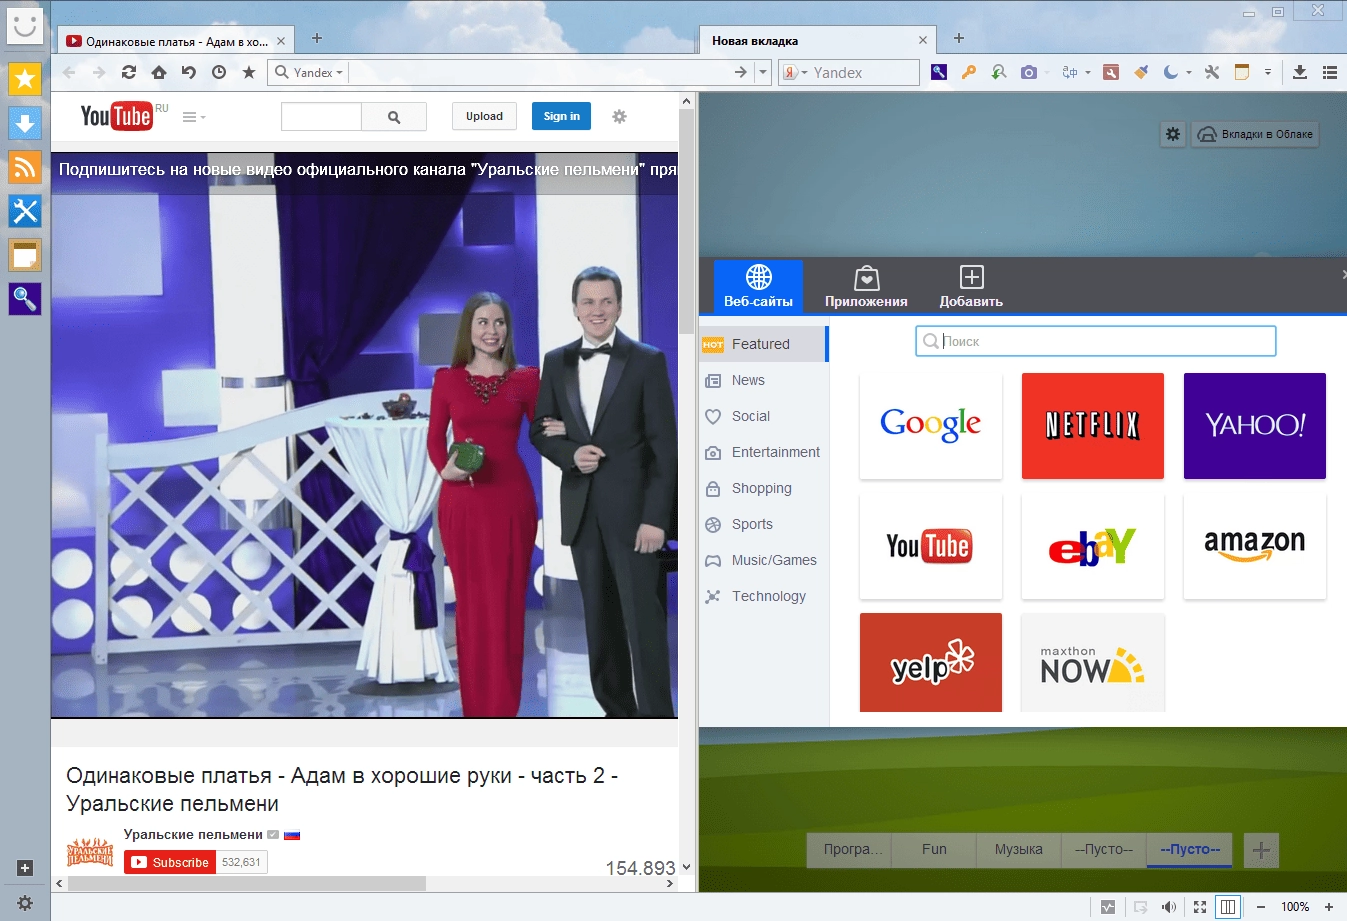
Task: Open the history clock icon
Action: click(219, 72)
